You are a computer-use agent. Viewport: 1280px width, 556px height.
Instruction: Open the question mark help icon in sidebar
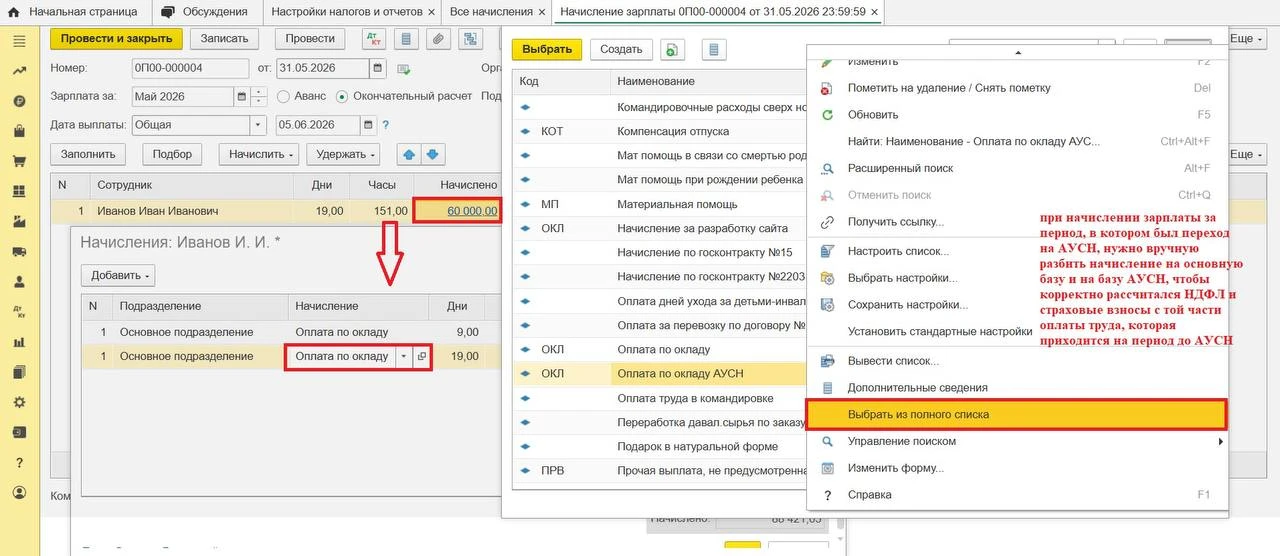19,463
